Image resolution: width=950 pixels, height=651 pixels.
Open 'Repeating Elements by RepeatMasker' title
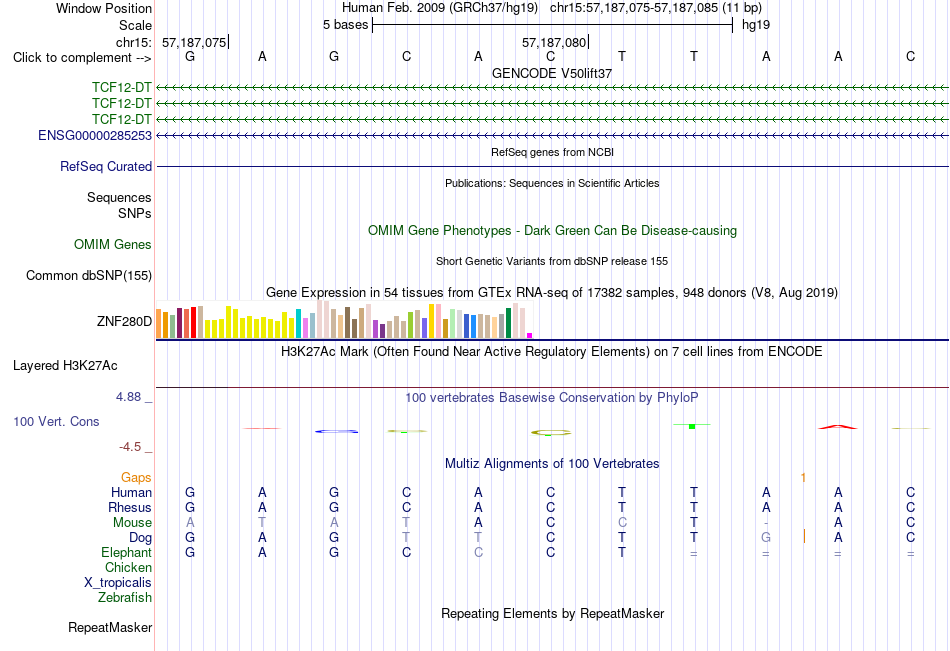pos(552,613)
